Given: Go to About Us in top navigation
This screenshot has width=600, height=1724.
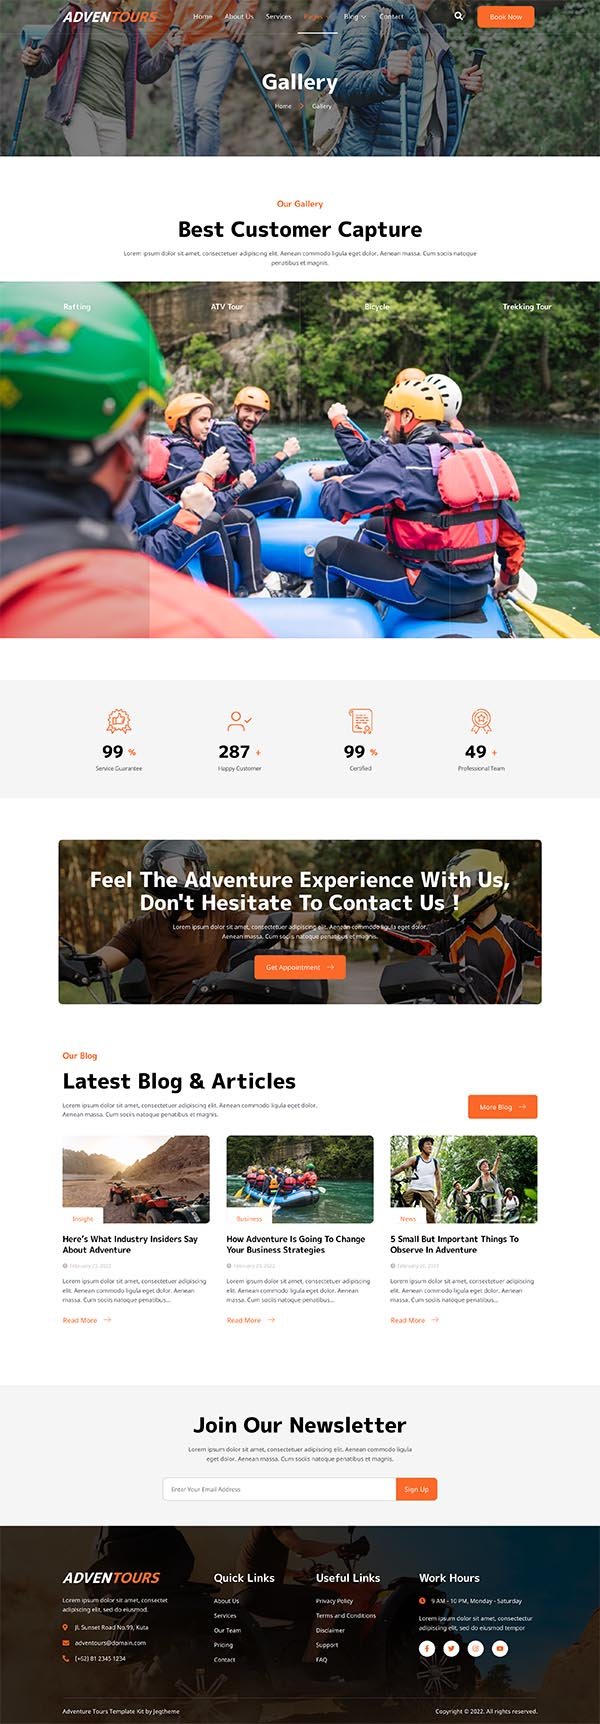Looking at the screenshot, I should click(239, 16).
